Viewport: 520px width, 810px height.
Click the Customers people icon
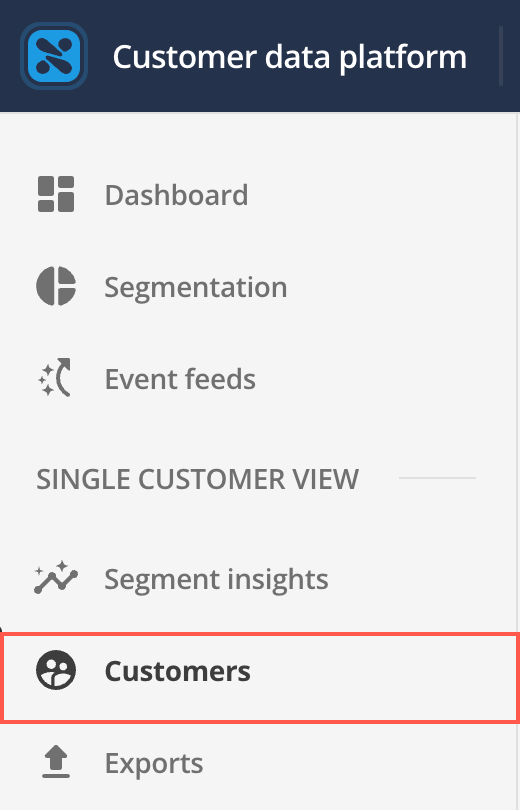[x=56, y=670]
